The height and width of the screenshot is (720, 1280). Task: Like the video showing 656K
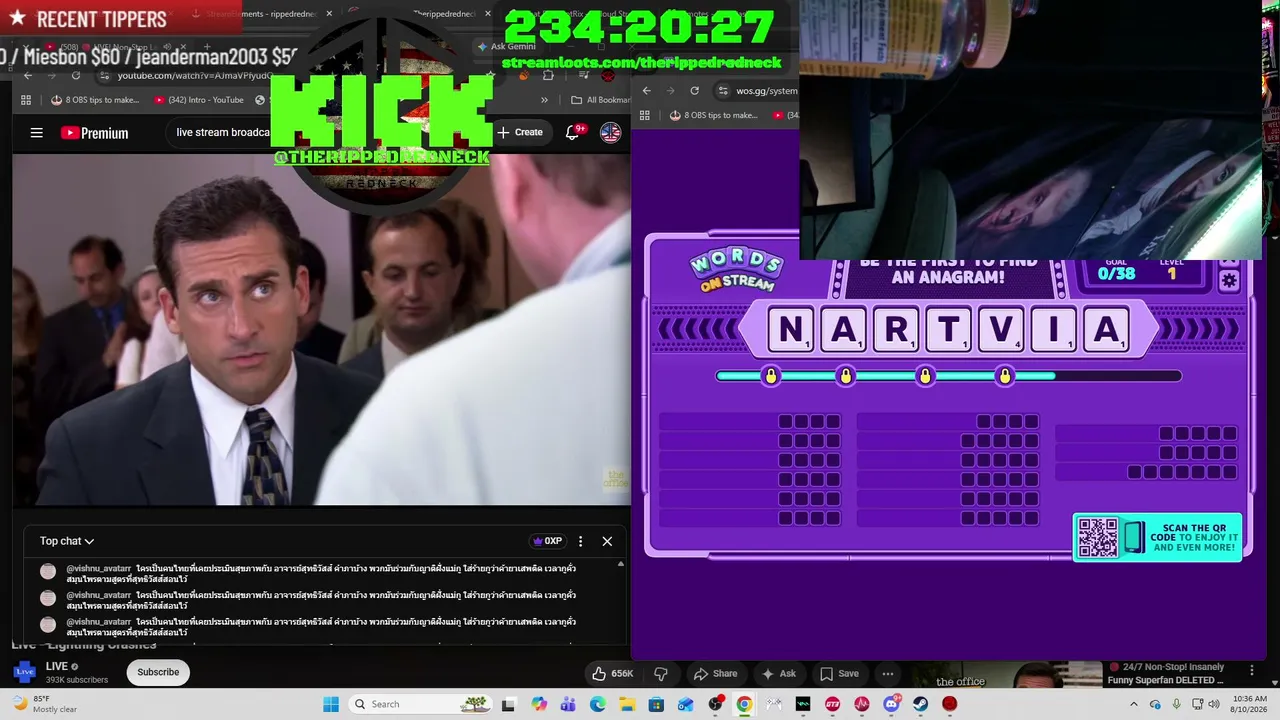[x=612, y=673]
